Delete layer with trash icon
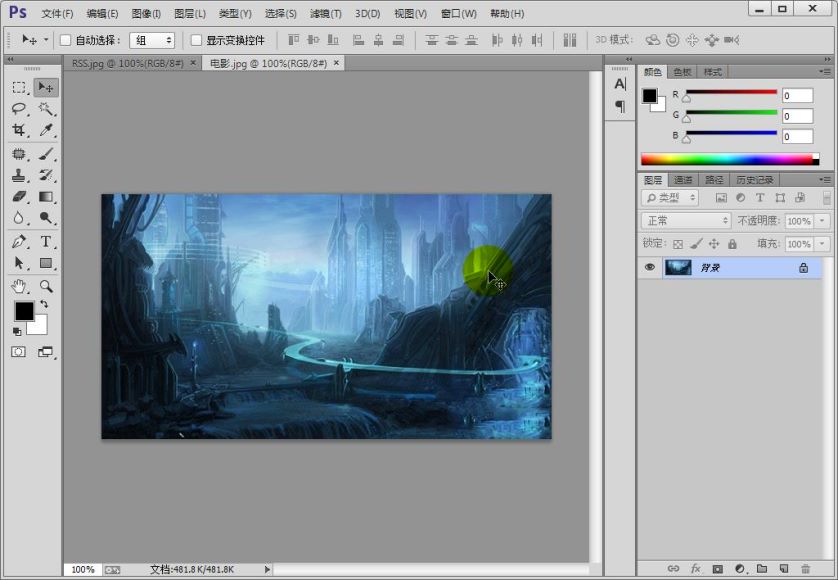The image size is (838, 580). pyautogui.click(x=805, y=569)
